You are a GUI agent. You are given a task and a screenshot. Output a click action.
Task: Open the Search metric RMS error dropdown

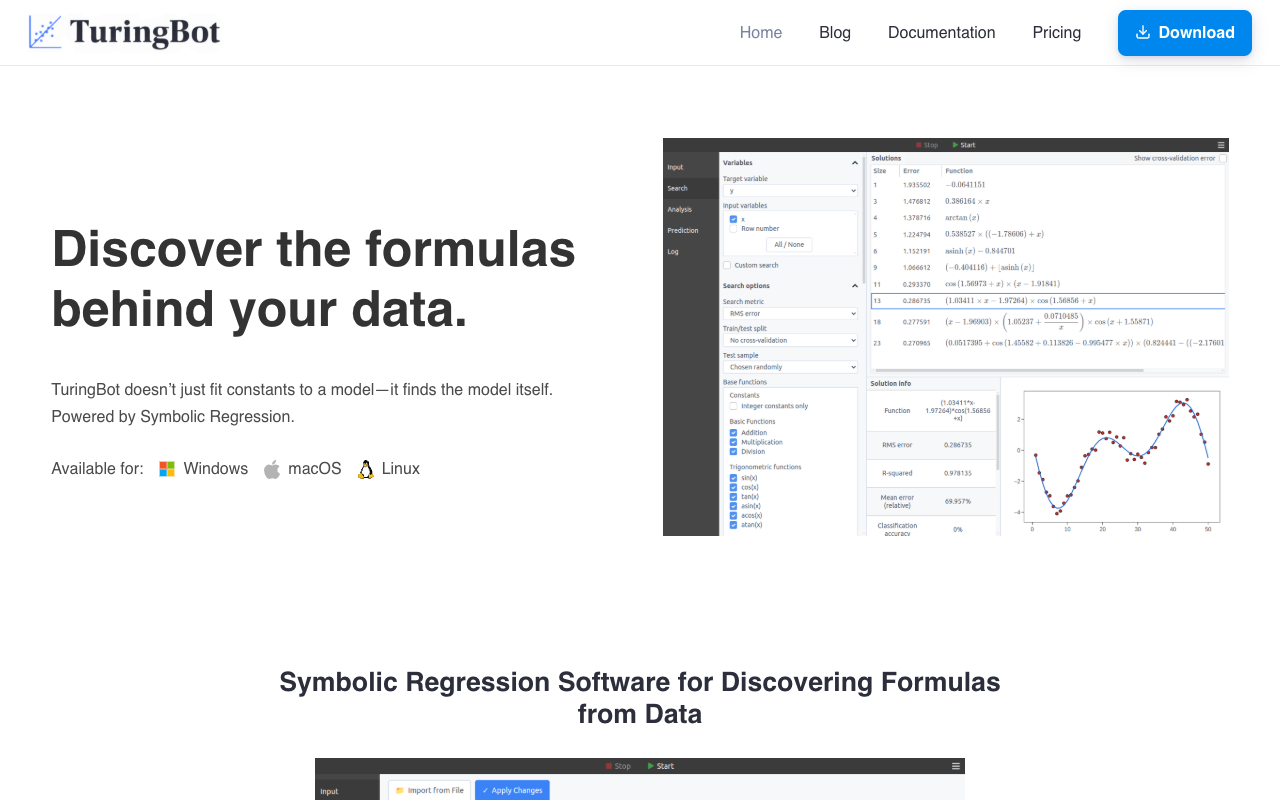pos(790,313)
